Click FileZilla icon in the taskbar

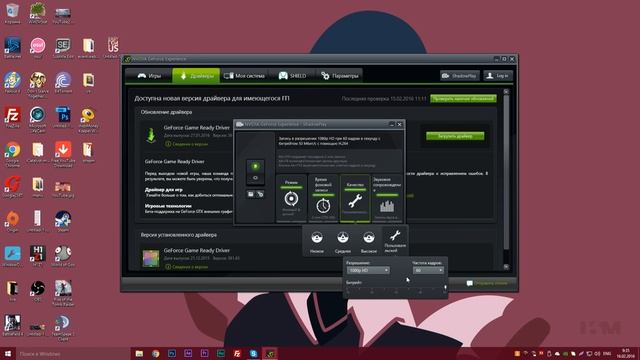[237, 353]
